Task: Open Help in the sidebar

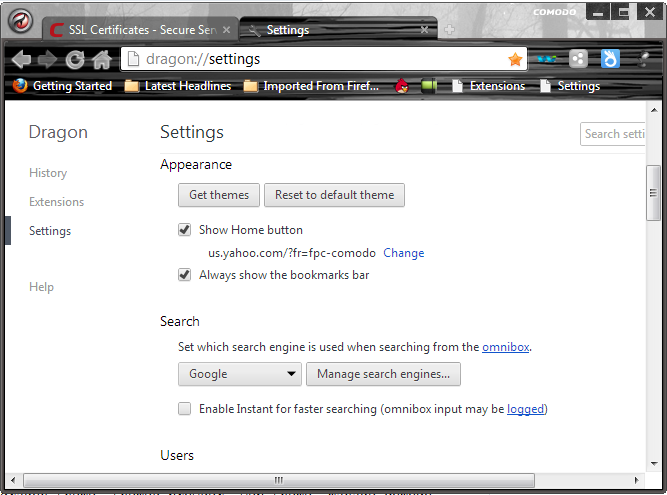Action: (41, 287)
